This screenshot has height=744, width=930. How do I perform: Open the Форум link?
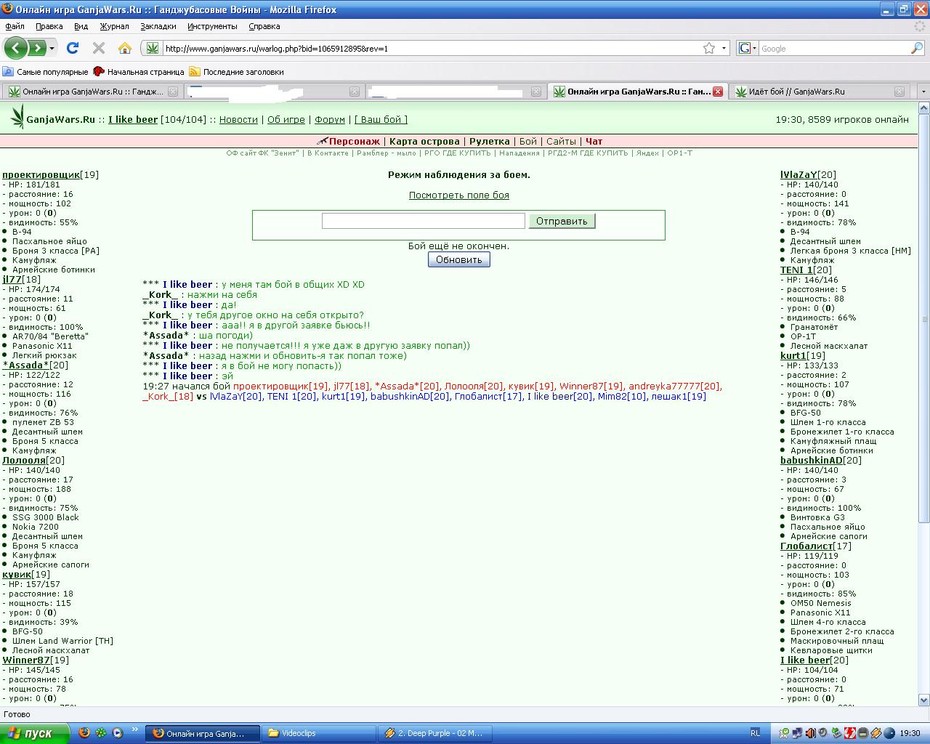coord(330,119)
